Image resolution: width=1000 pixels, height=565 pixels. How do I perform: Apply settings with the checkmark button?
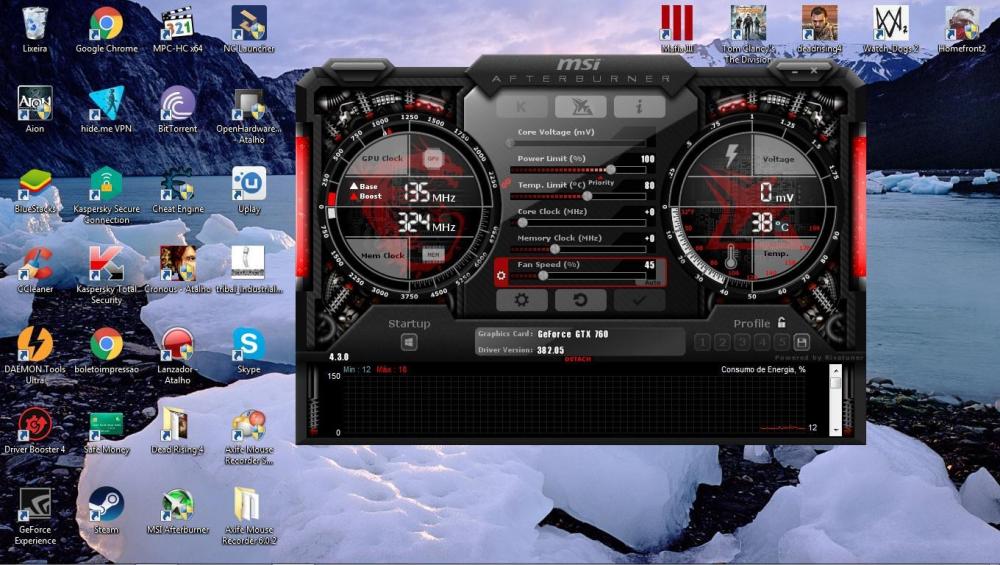point(639,300)
